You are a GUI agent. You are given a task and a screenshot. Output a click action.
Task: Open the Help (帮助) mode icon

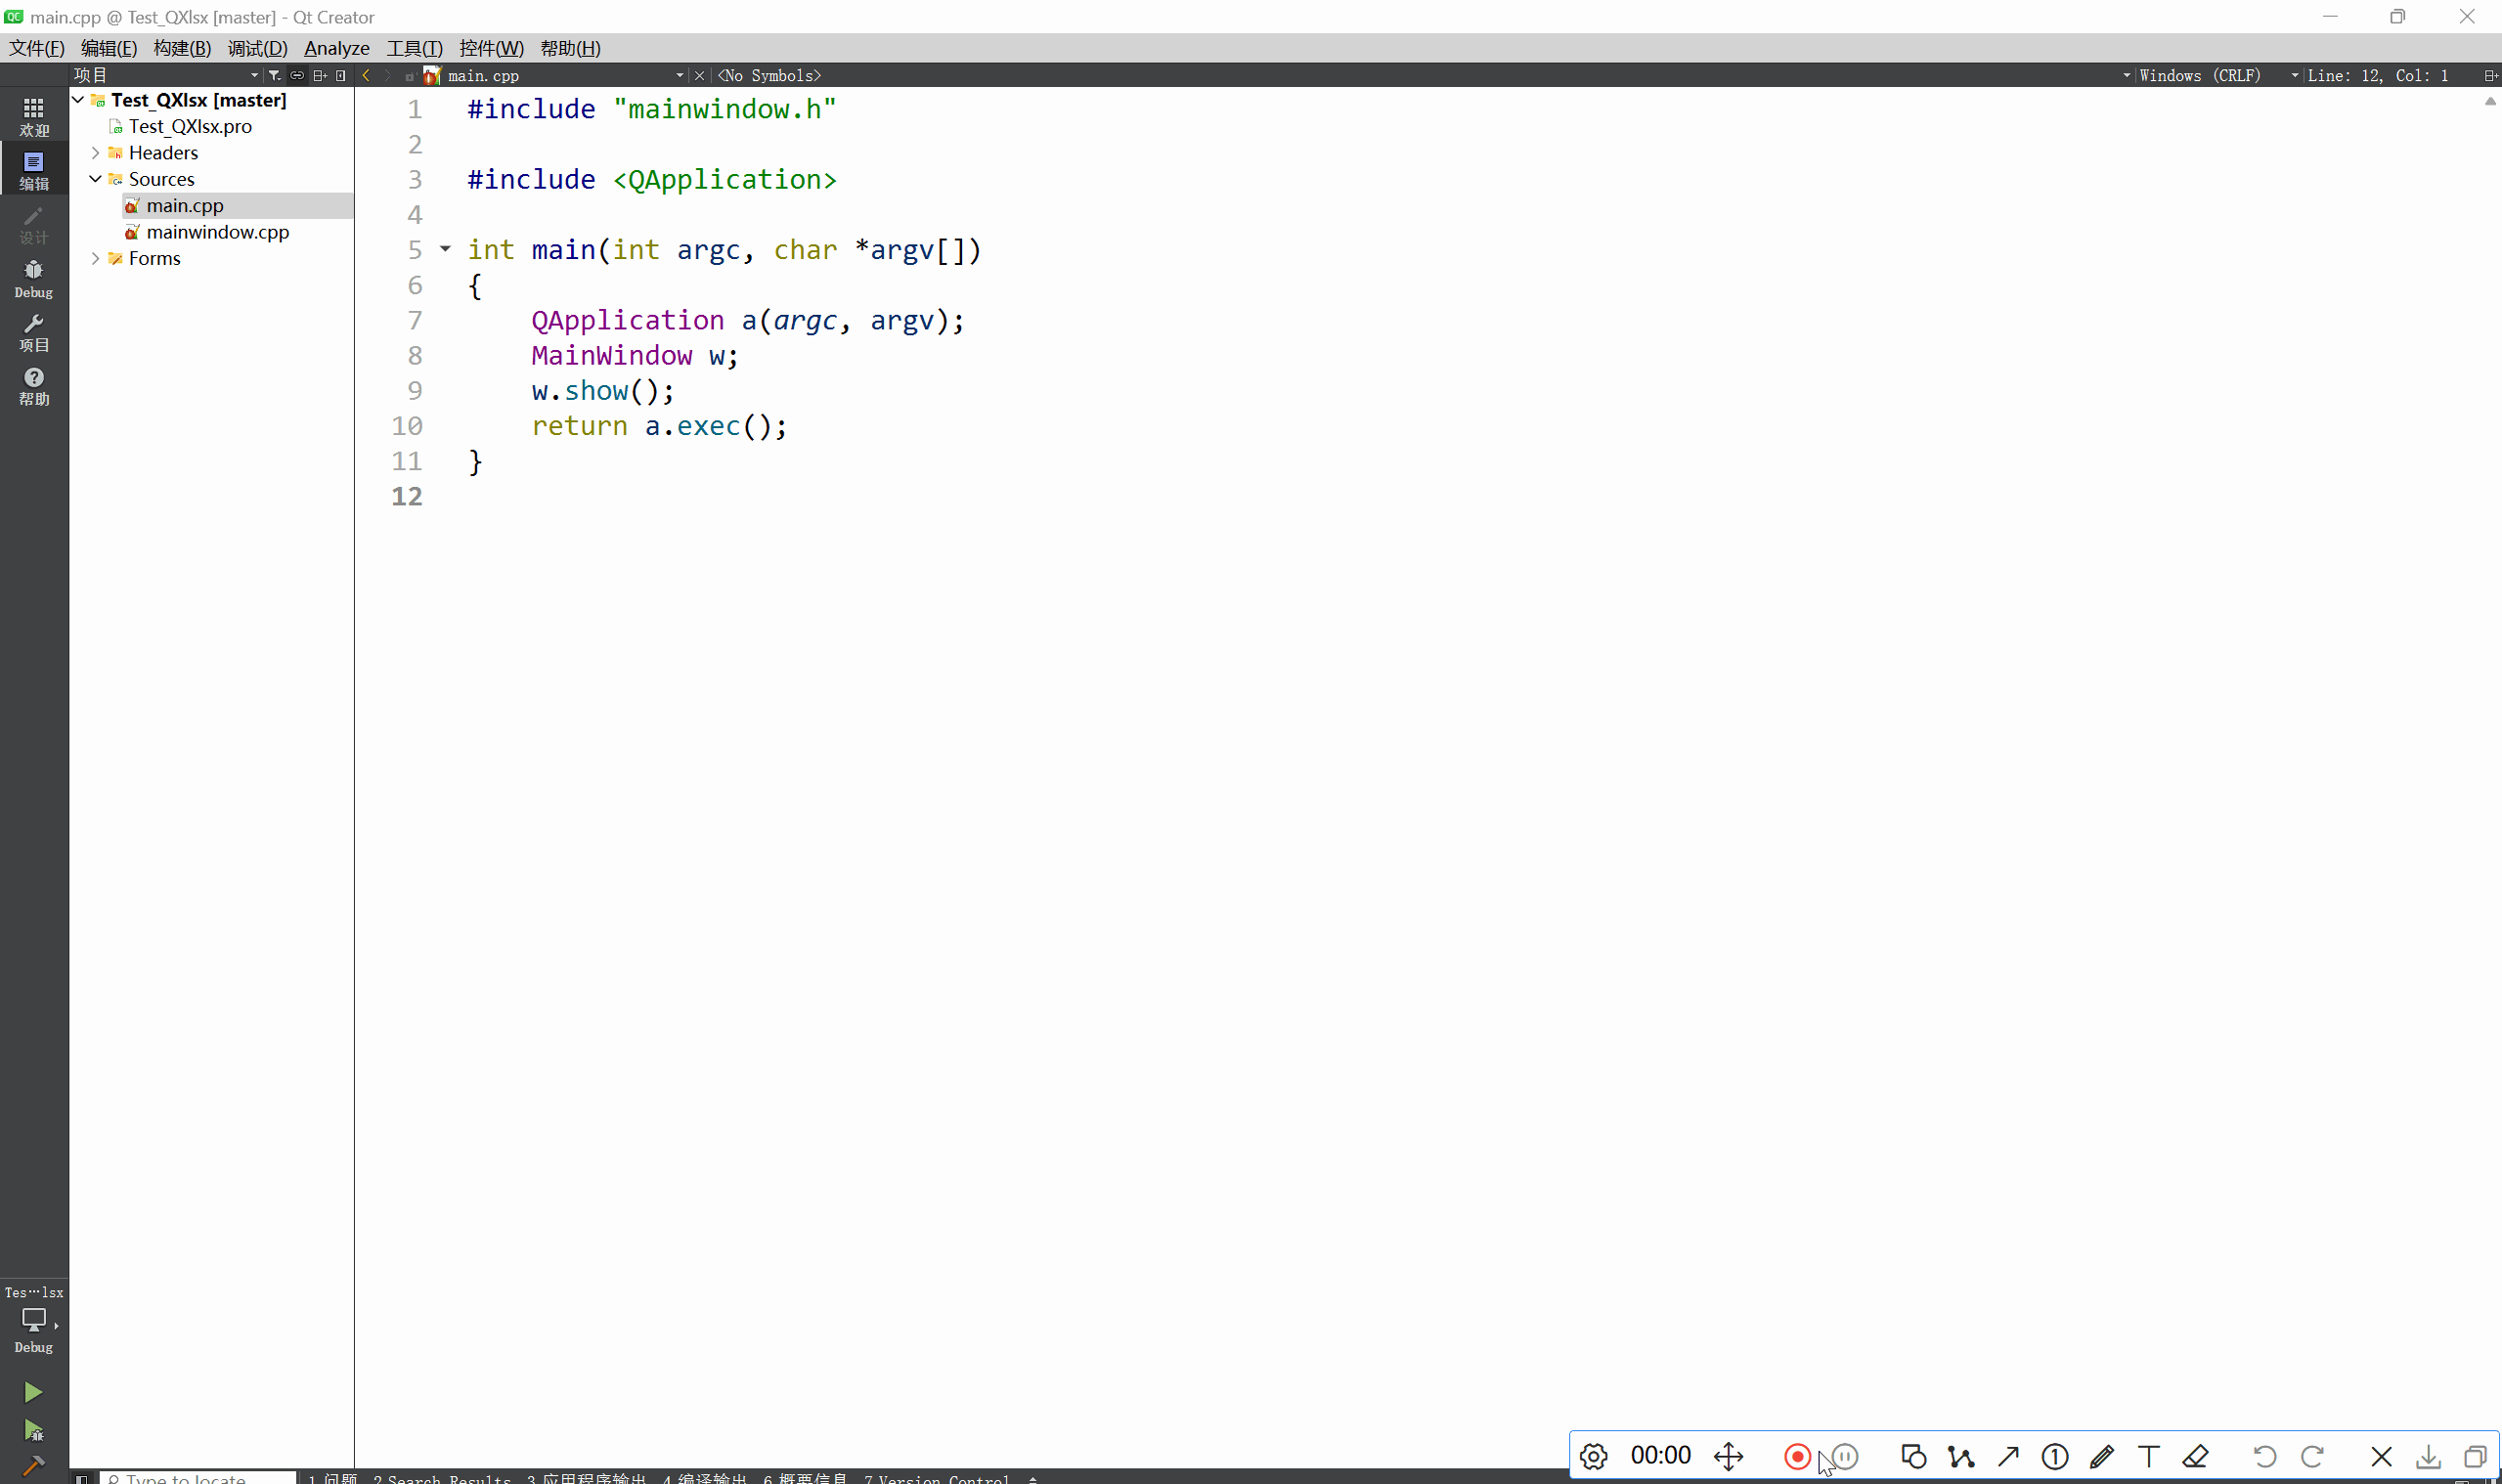pos(33,385)
